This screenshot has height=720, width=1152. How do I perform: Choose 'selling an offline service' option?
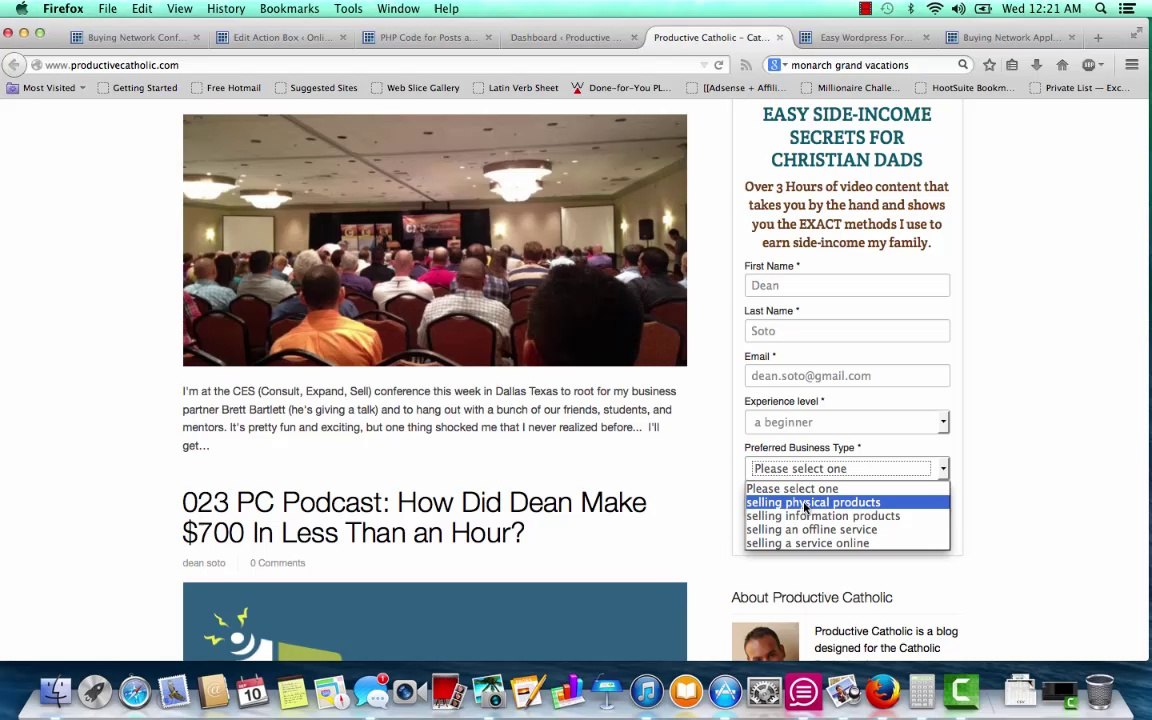pyautogui.click(x=846, y=530)
